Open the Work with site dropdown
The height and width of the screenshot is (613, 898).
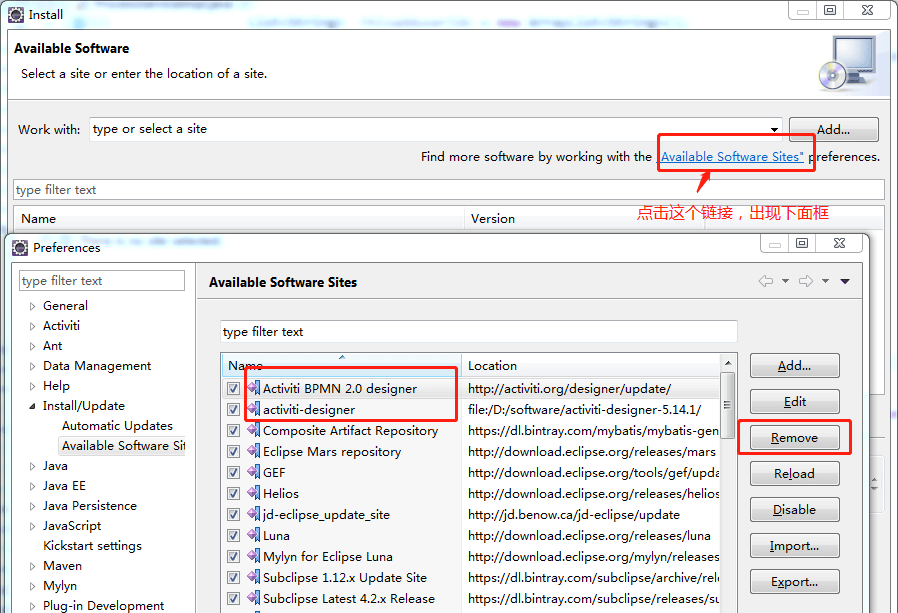[x=774, y=129]
